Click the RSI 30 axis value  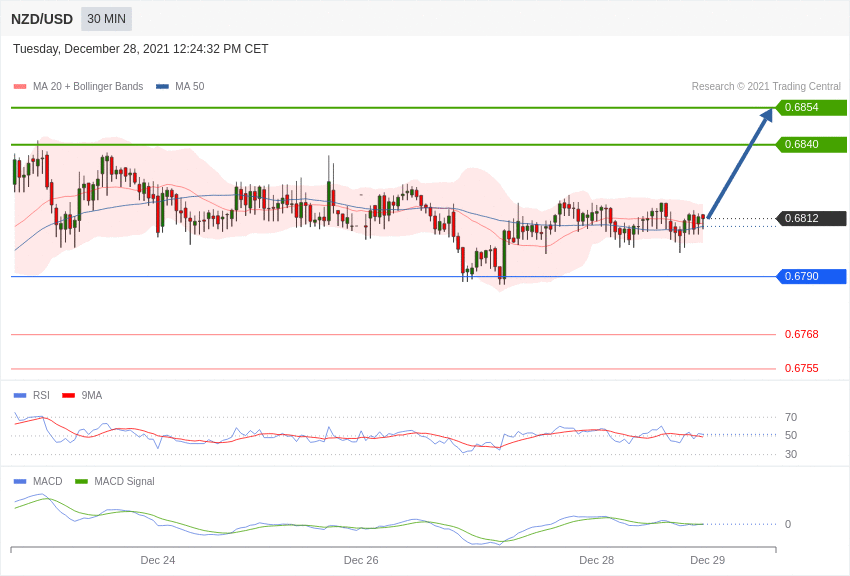[x=791, y=454]
